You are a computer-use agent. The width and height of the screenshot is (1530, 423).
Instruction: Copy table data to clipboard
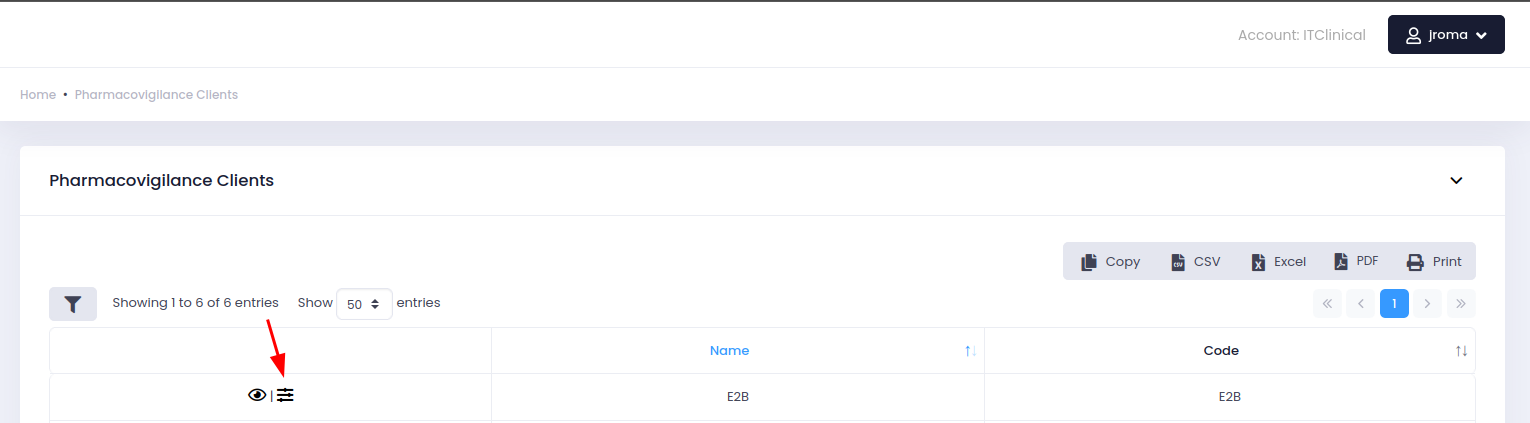1111,262
